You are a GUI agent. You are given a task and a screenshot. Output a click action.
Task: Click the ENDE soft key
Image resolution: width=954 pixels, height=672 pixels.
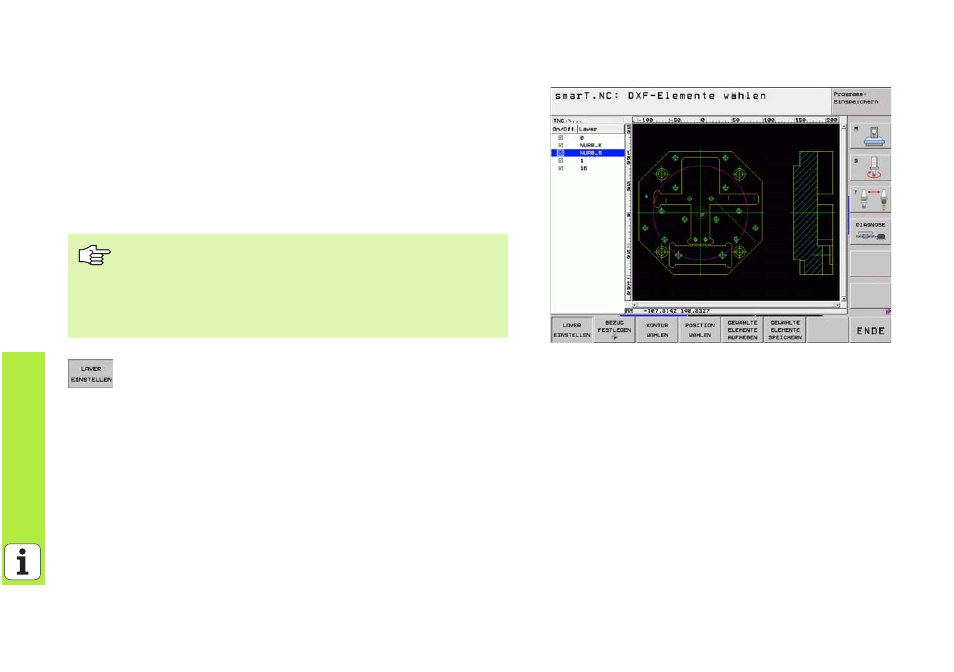(x=870, y=330)
